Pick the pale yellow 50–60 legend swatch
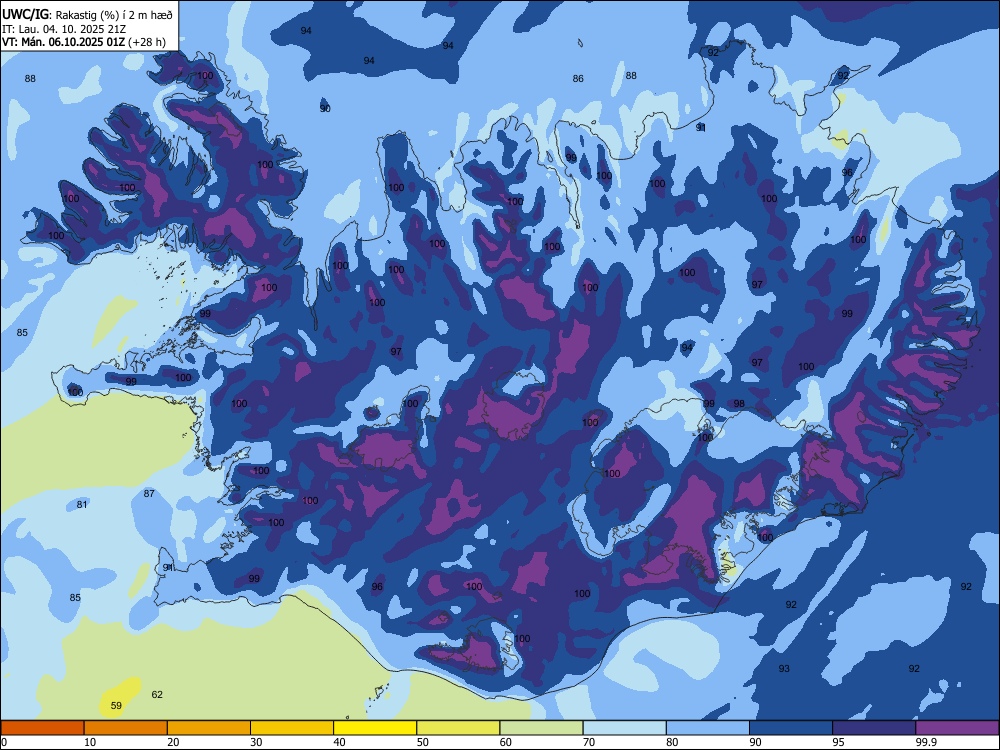This screenshot has width=1000, height=750. (459, 728)
